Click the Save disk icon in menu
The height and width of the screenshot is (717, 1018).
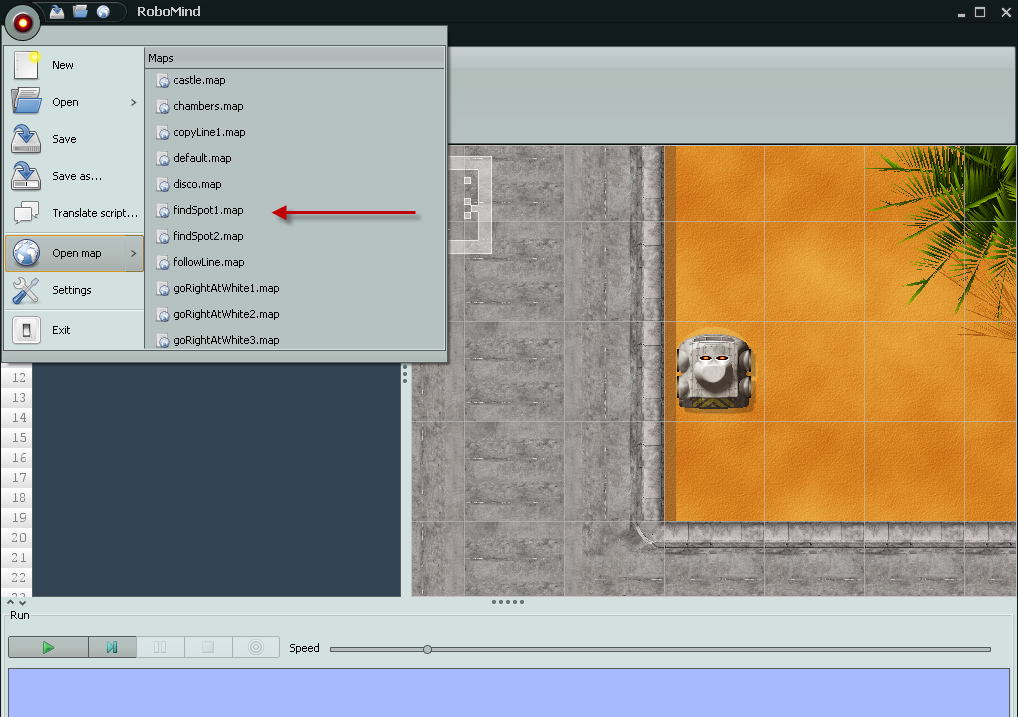26,139
